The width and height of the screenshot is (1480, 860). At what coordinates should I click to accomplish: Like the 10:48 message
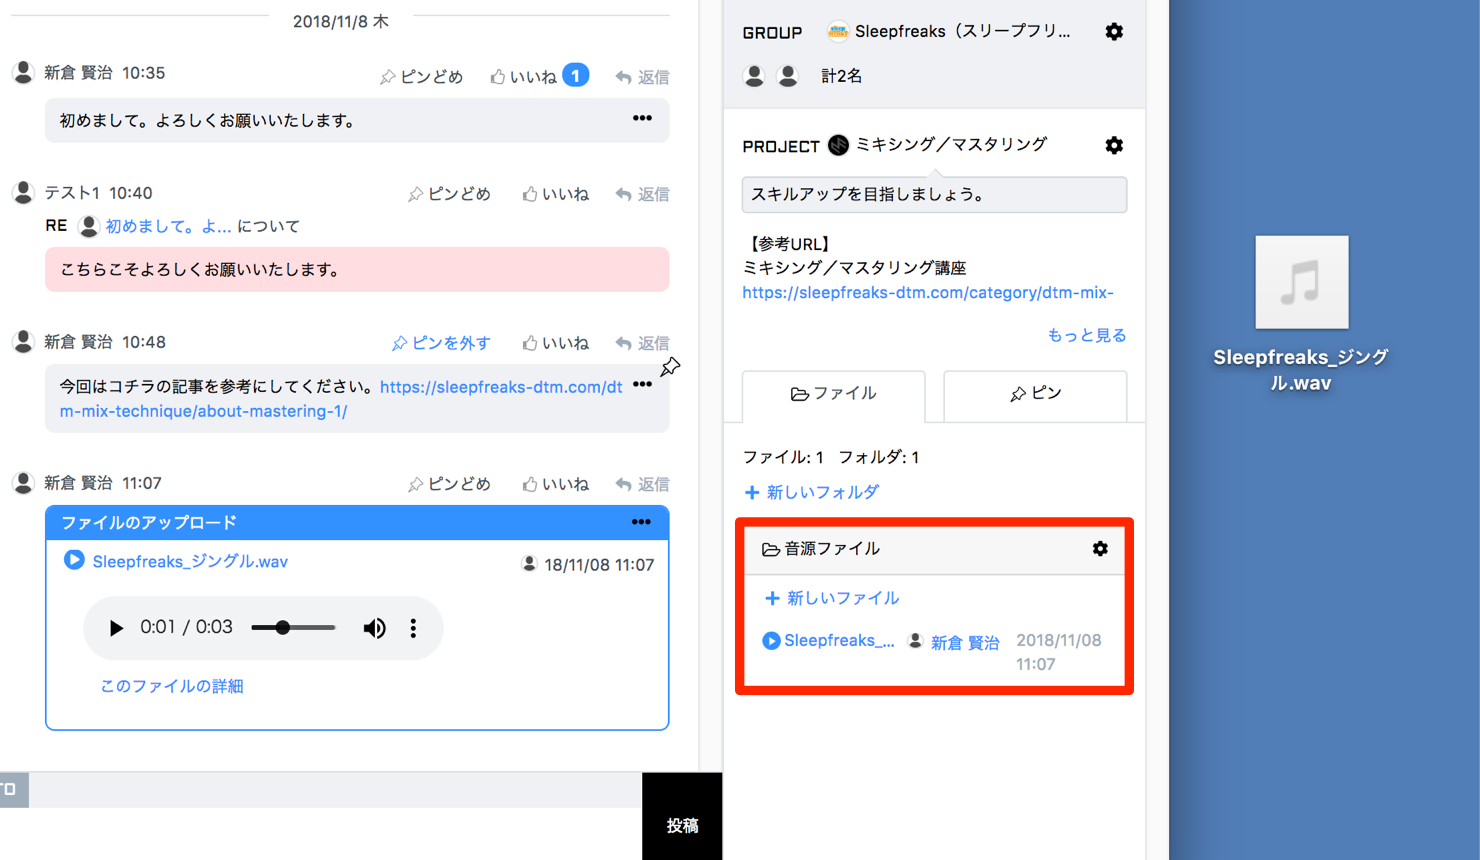(x=555, y=343)
